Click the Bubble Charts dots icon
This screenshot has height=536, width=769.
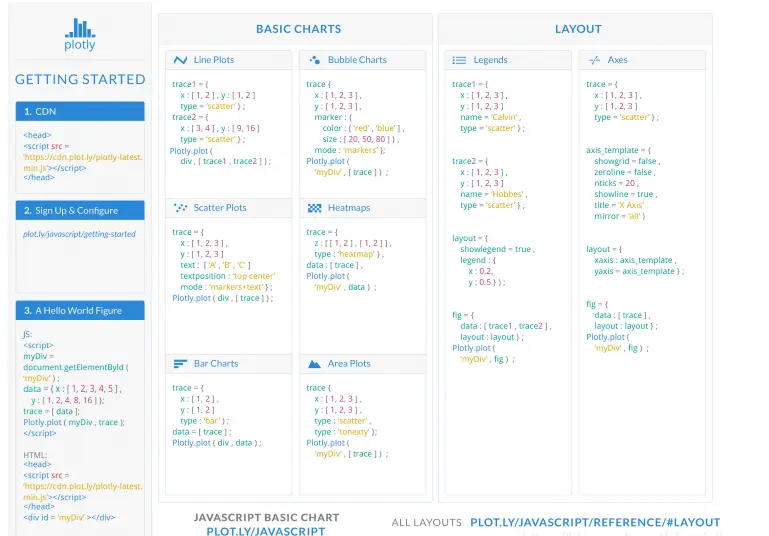coord(315,60)
